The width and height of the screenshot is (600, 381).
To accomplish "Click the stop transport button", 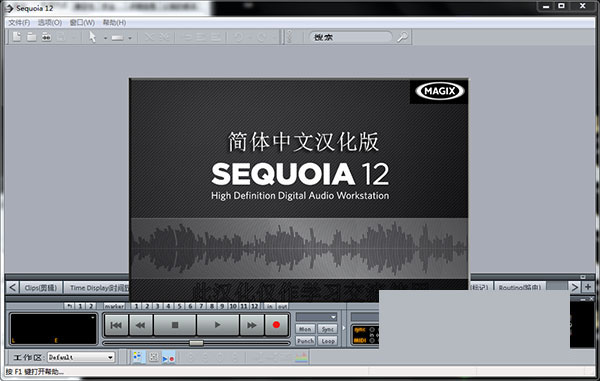I will (x=175, y=325).
